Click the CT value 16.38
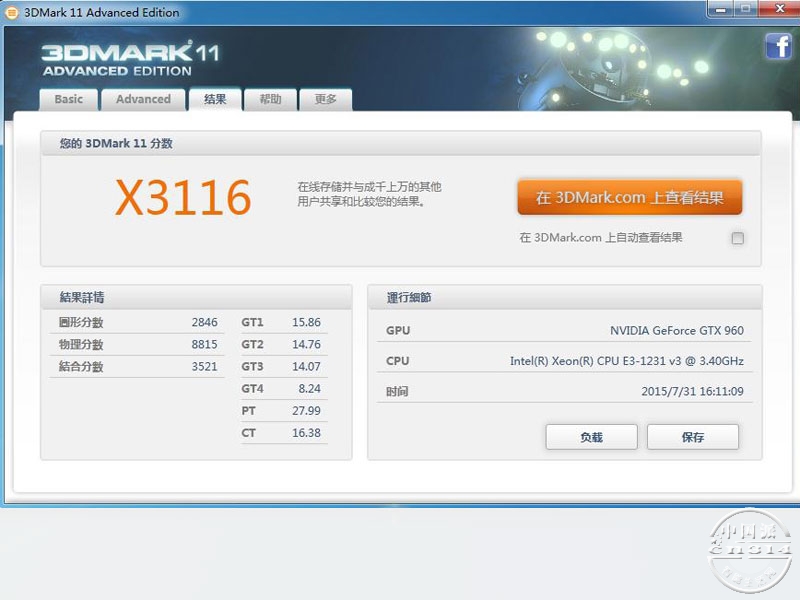This screenshot has width=800, height=600. (306, 433)
